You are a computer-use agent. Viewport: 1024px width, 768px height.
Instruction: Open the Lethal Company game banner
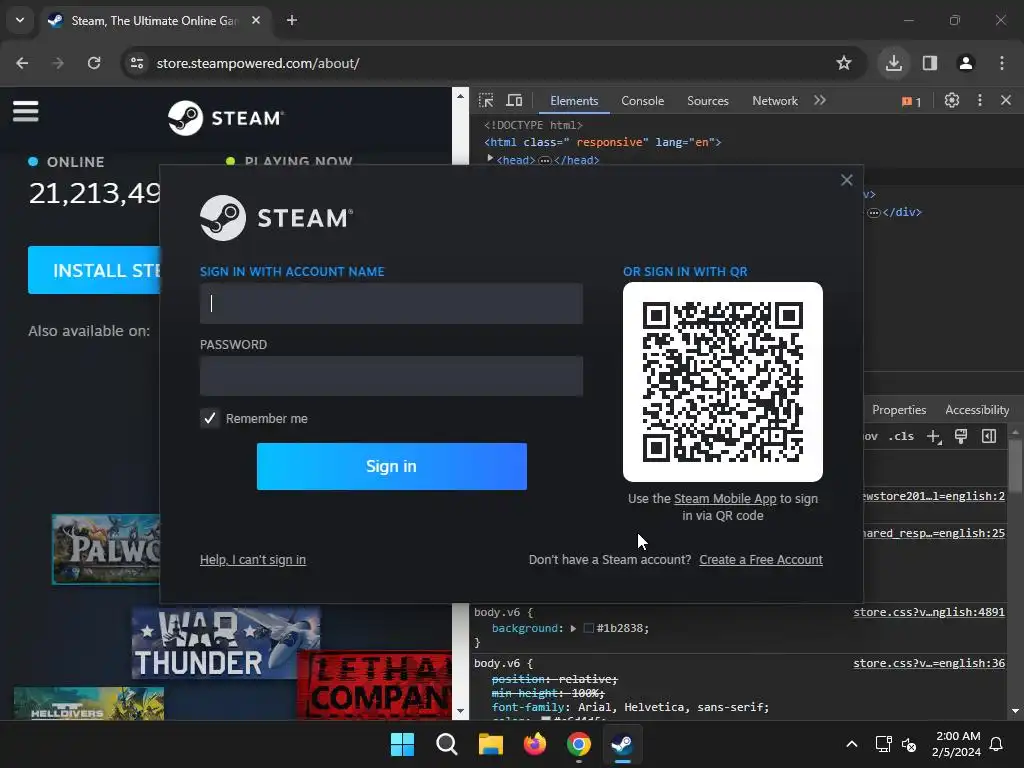[374, 684]
